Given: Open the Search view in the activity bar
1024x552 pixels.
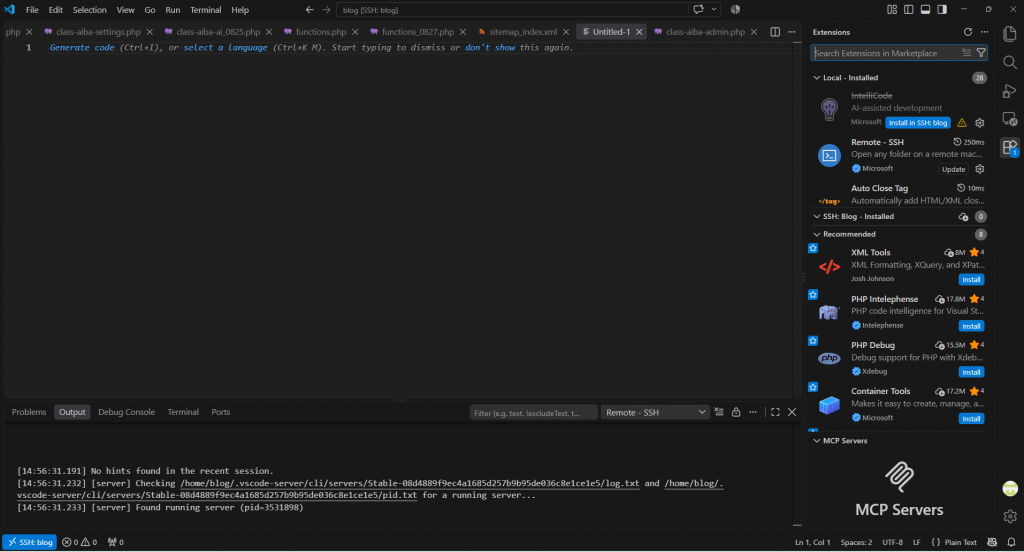Looking at the screenshot, I should (x=1010, y=63).
